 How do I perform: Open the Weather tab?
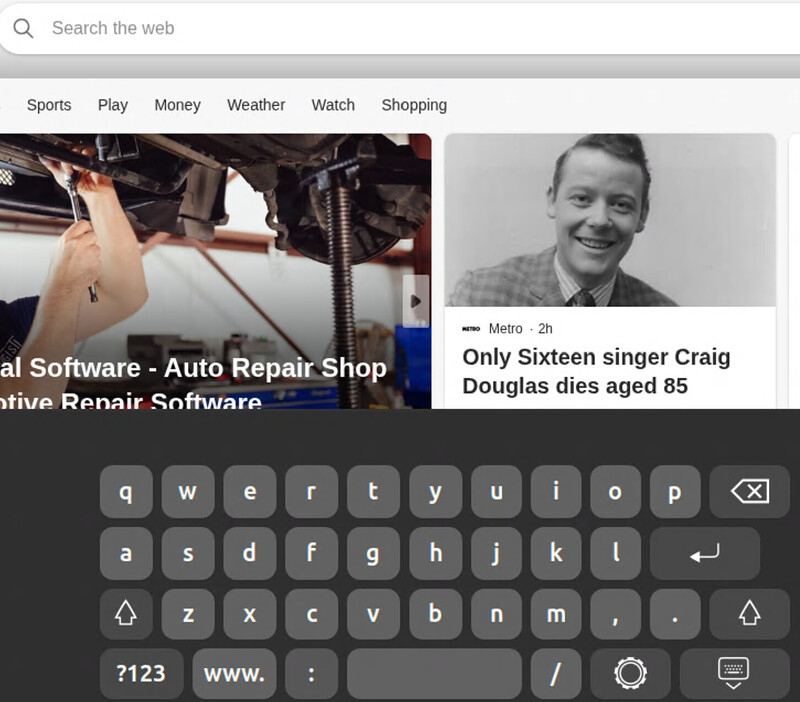[x=256, y=105]
